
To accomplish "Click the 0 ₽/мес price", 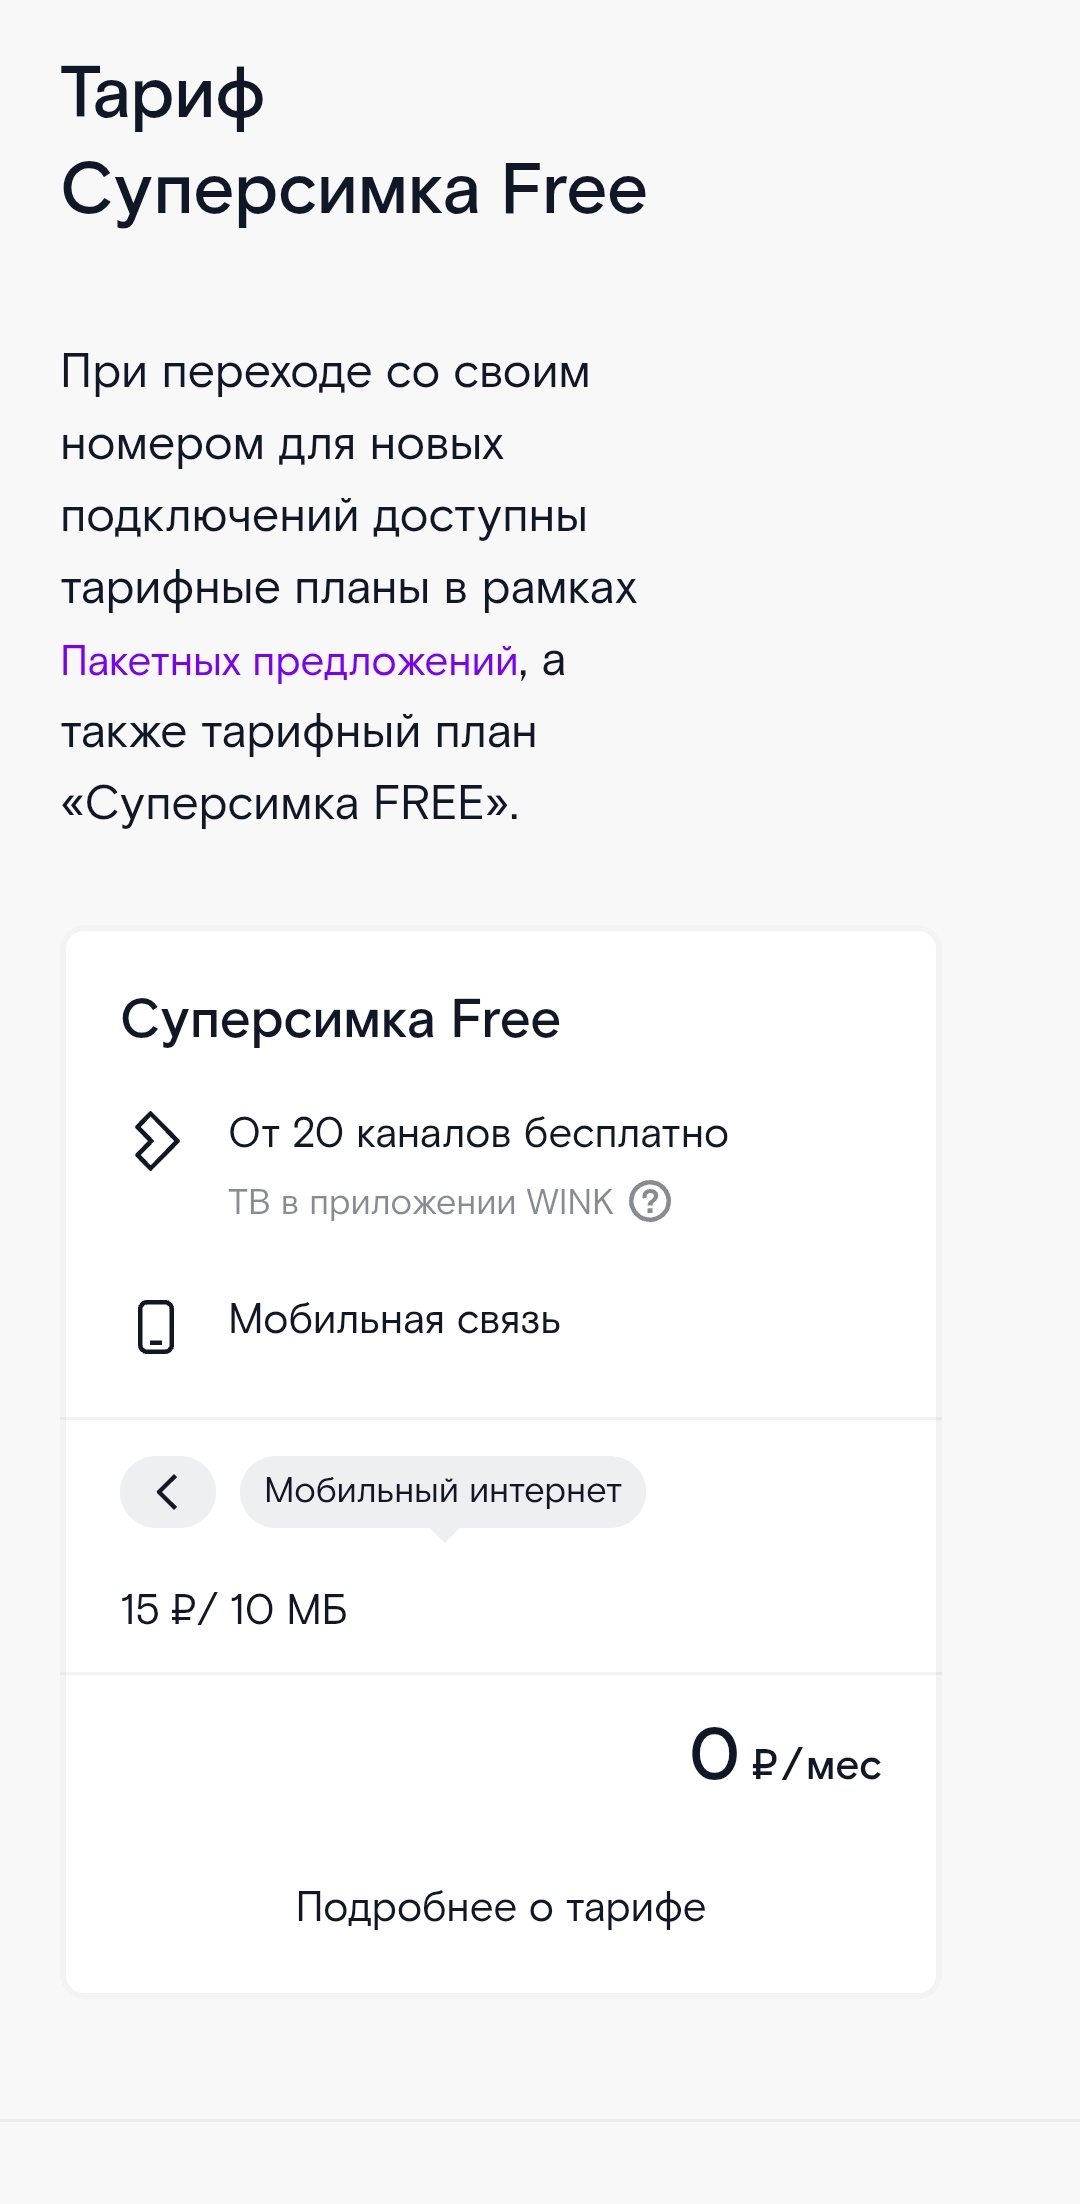I will coord(785,1757).
